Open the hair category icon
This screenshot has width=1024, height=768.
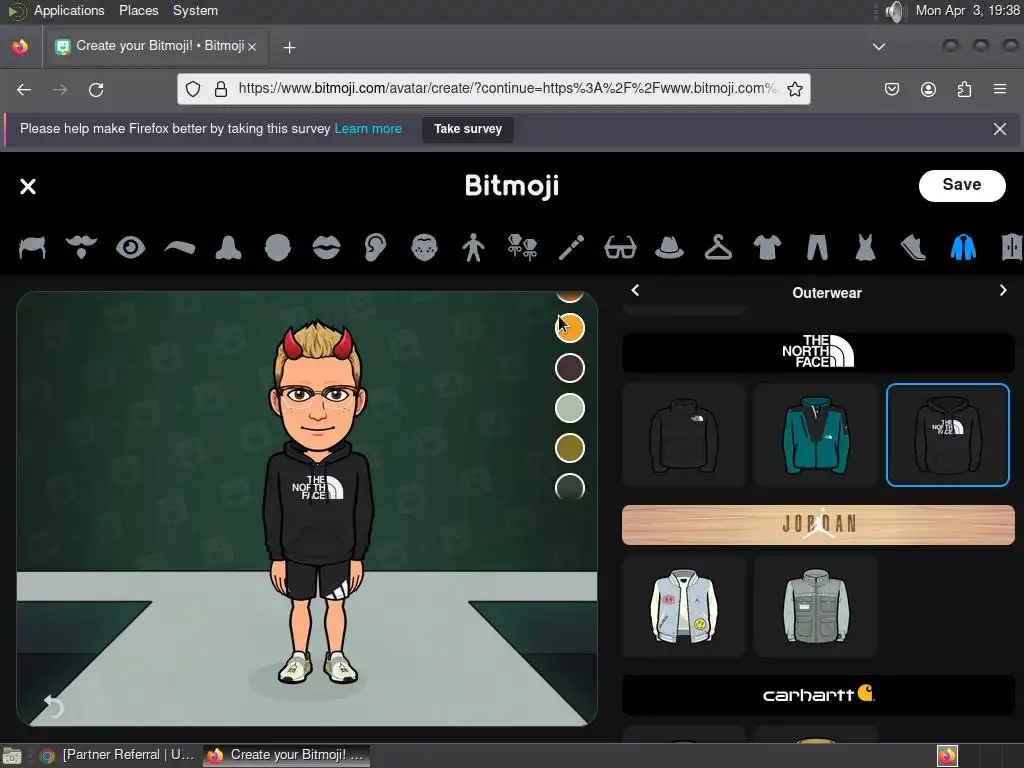click(32, 248)
